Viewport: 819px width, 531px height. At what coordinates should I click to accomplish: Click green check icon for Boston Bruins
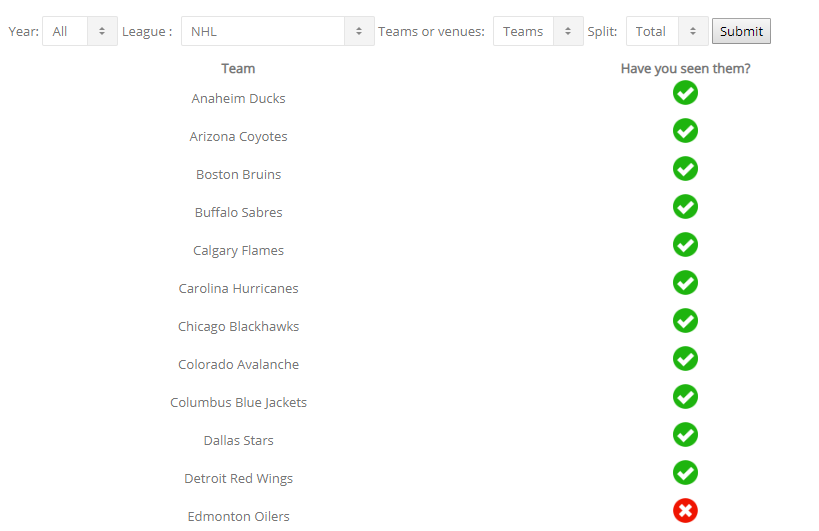tap(685, 169)
